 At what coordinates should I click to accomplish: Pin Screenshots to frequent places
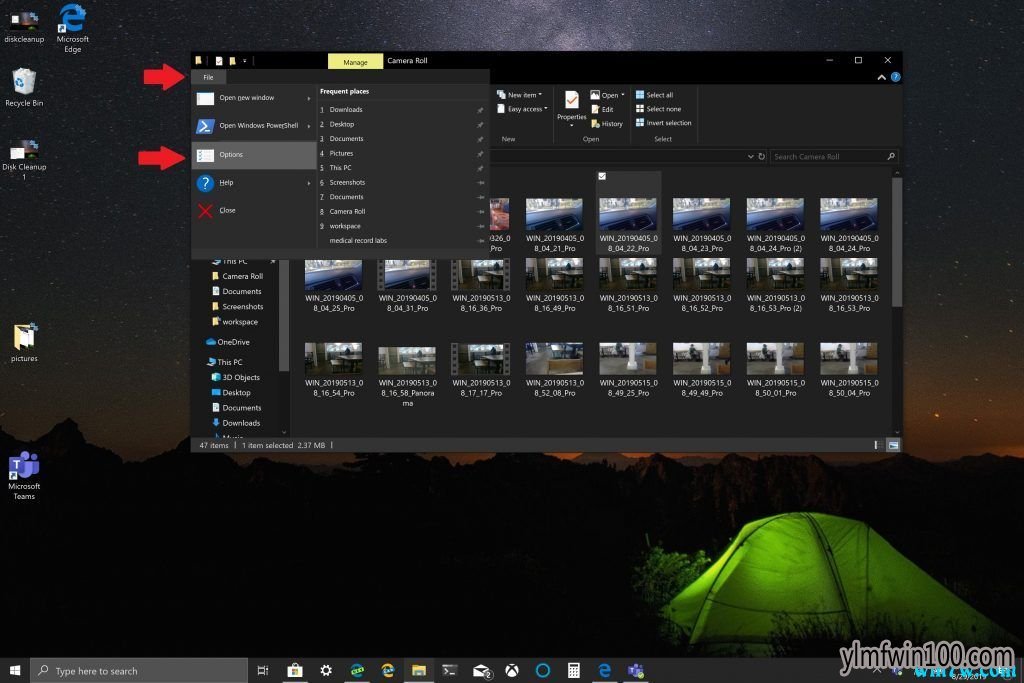pyautogui.click(x=481, y=183)
